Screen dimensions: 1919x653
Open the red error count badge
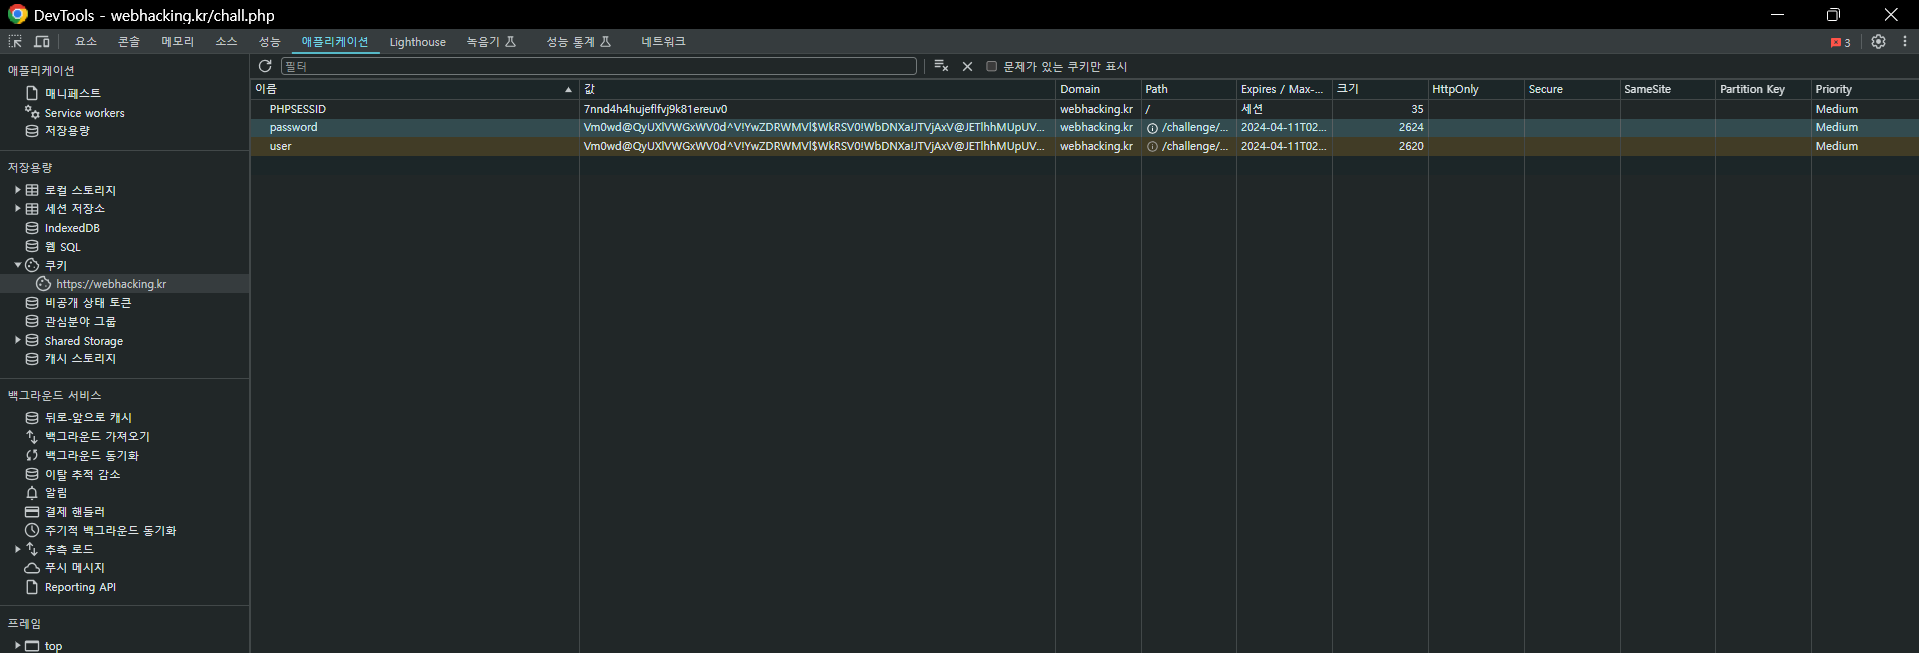tap(1840, 42)
